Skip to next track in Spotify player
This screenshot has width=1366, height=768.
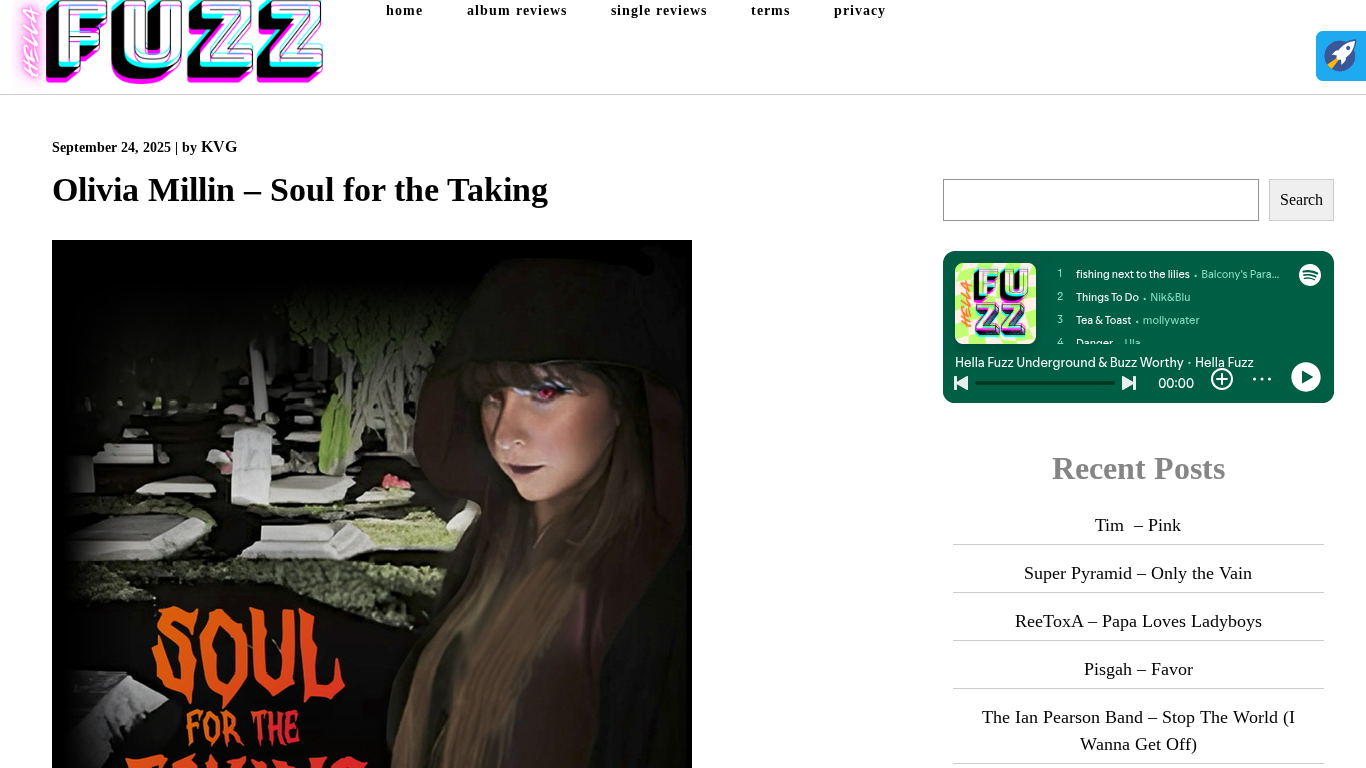tap(1129, 383)
